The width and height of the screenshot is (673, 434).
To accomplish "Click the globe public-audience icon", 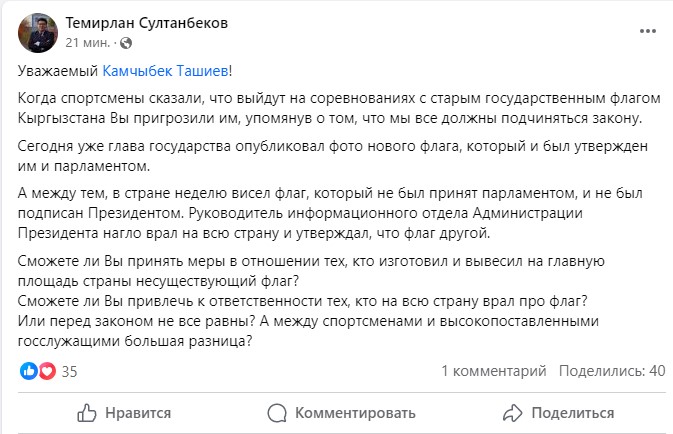I will click(124, 43).
